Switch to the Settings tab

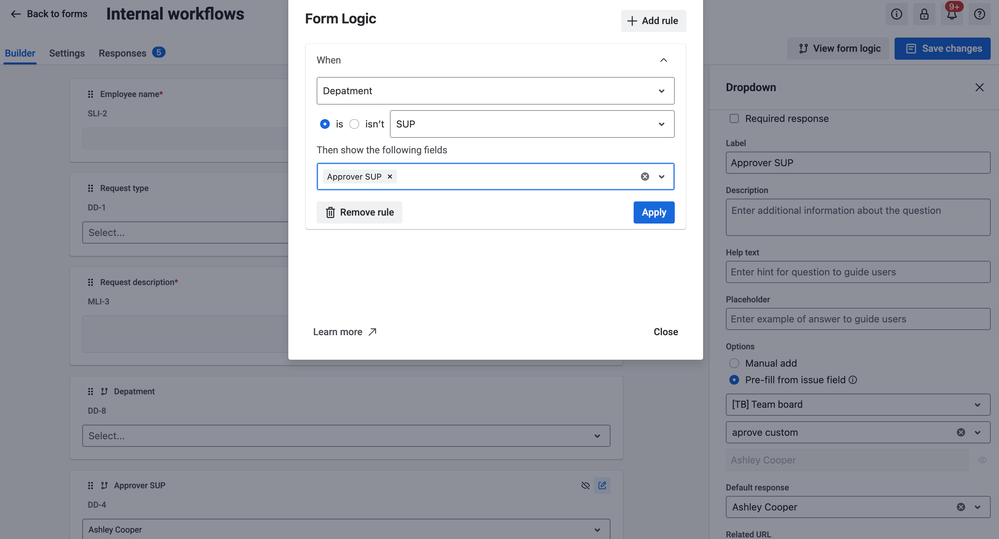coord(67,53)
